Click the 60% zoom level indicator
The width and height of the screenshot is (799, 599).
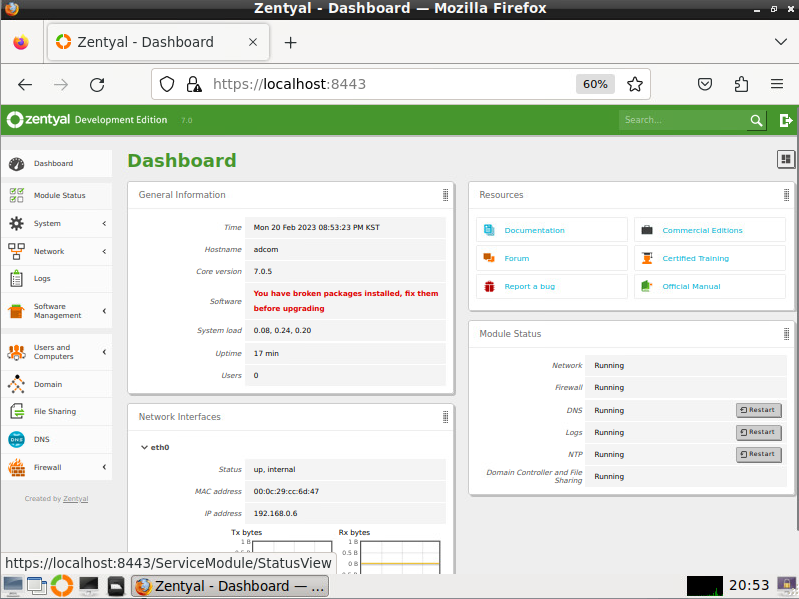click(x=595, y=84)
